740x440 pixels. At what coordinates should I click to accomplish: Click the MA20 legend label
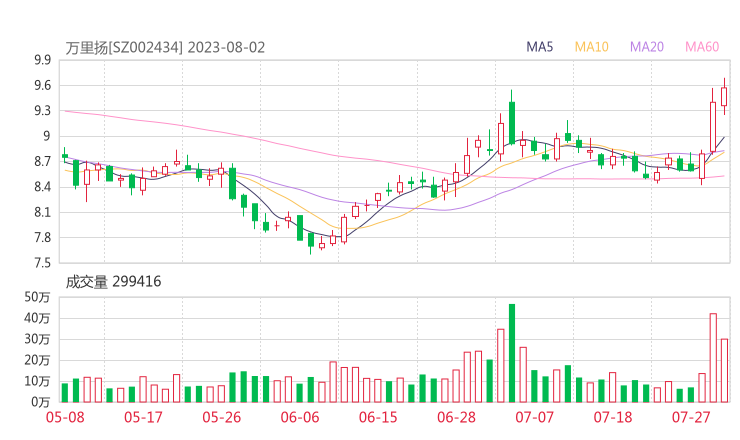point(647,47)
